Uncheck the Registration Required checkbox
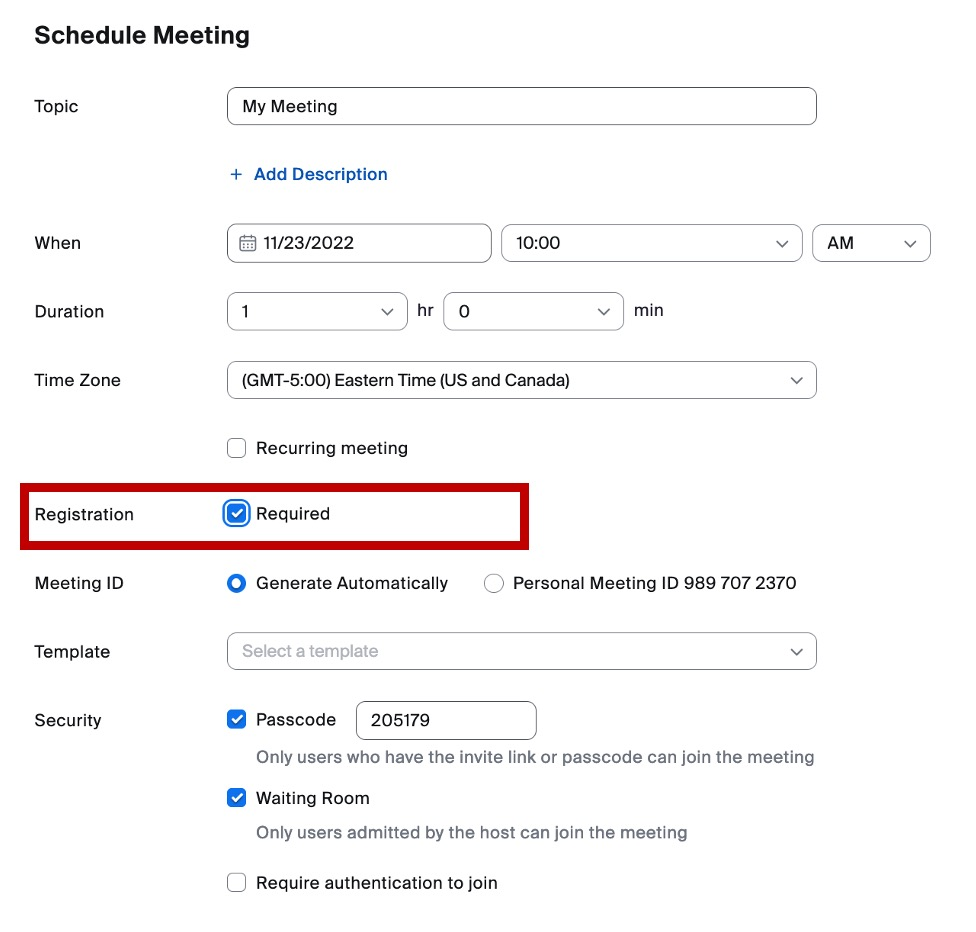 (236, 514)
